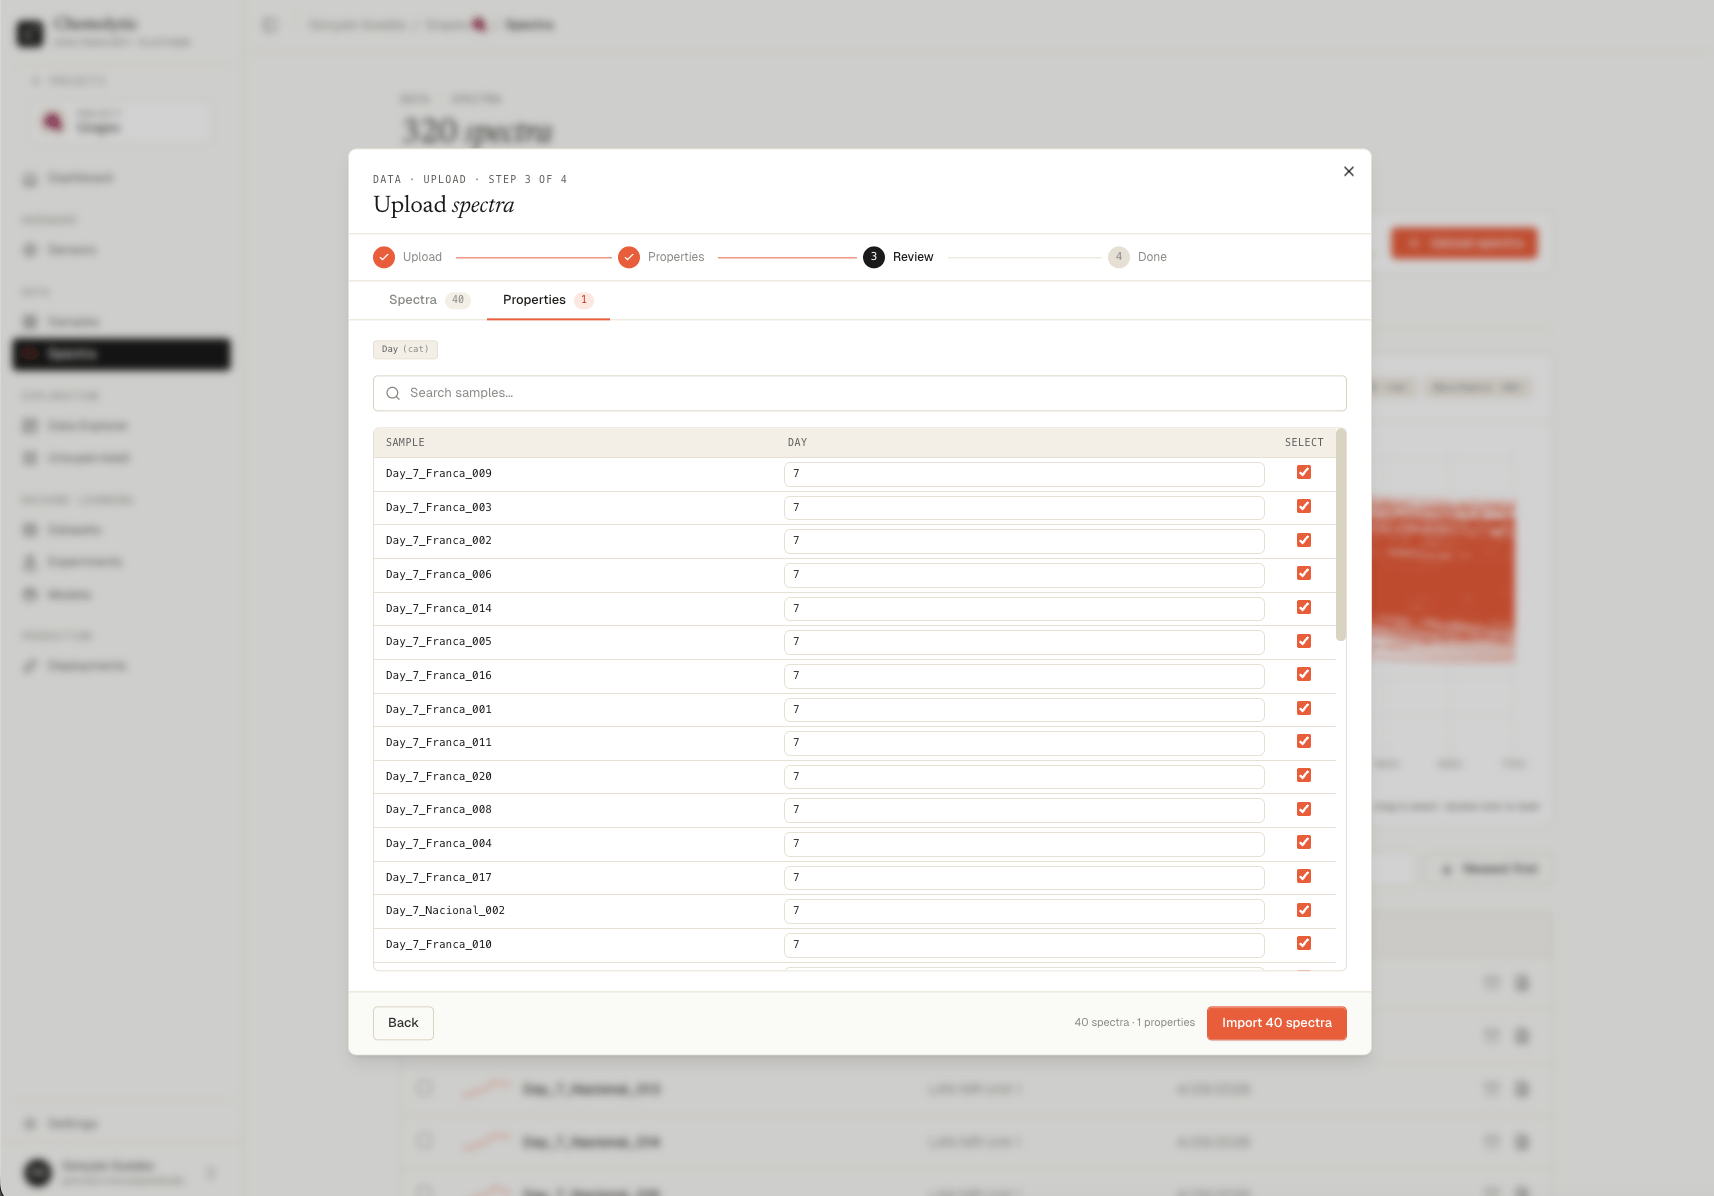Click the SELECT column header

point(1304,442)
